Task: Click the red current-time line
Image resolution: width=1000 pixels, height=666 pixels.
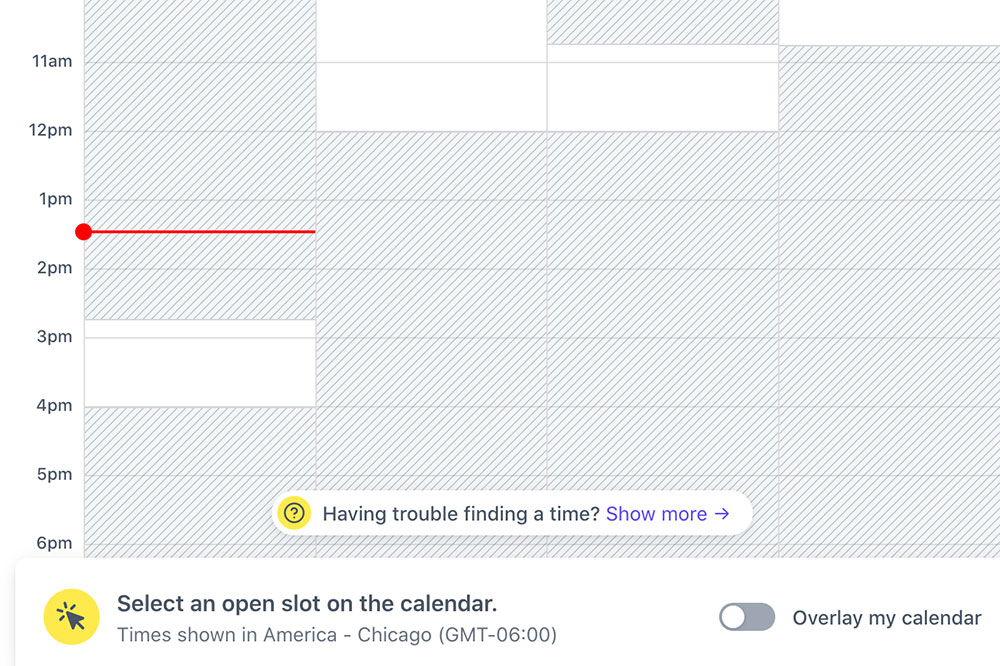Action: 200,232
